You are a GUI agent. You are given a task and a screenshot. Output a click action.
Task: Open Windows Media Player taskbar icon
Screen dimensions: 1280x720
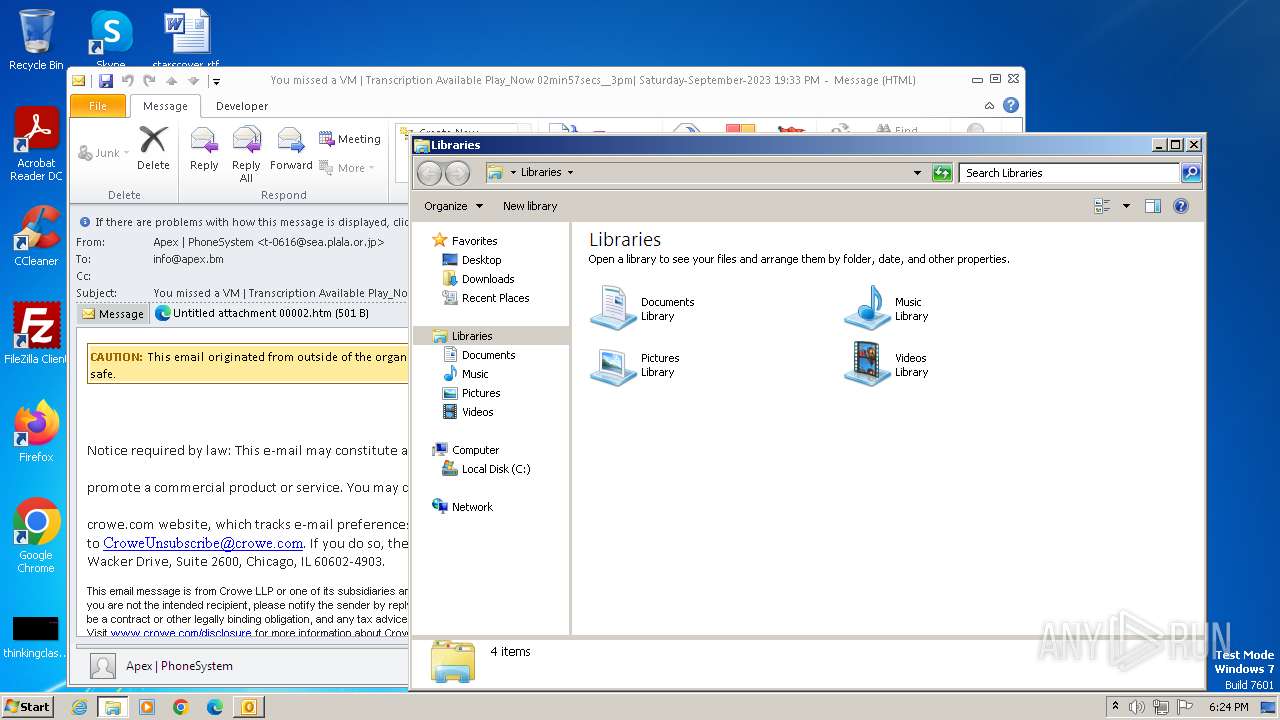(147, 707)
